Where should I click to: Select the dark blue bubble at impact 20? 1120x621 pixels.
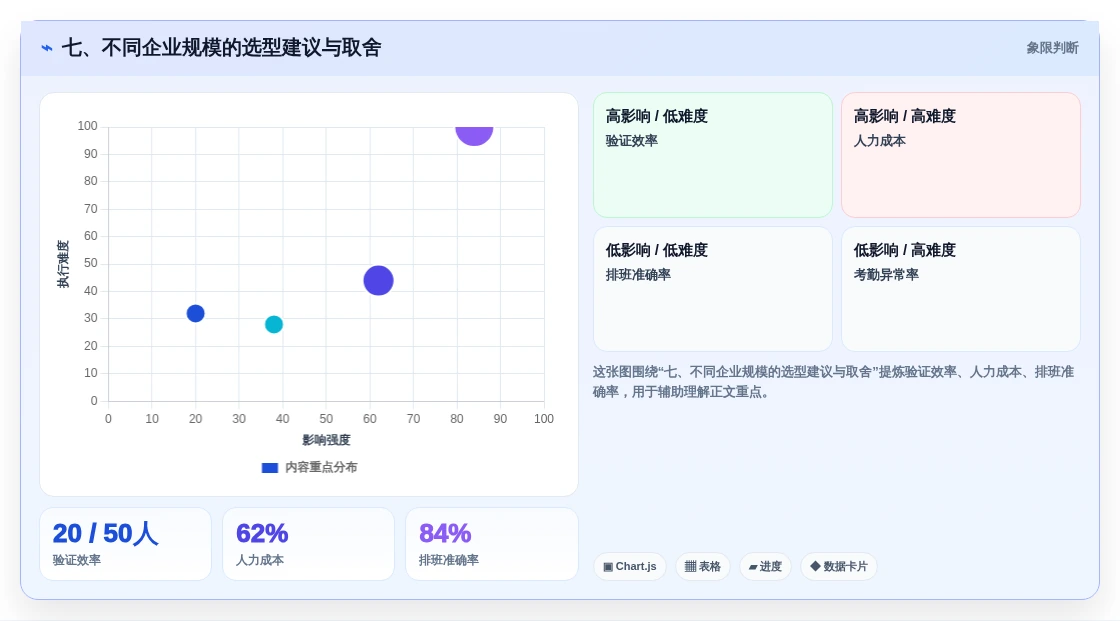tap(196, 314)
